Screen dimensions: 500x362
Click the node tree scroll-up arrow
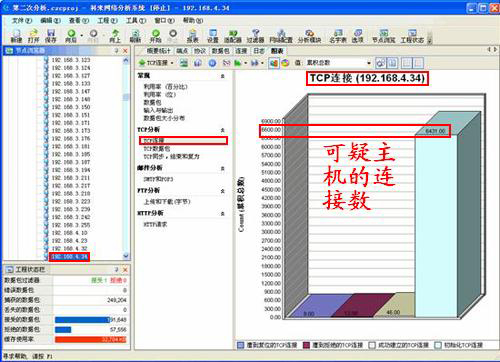pos(126,60)
